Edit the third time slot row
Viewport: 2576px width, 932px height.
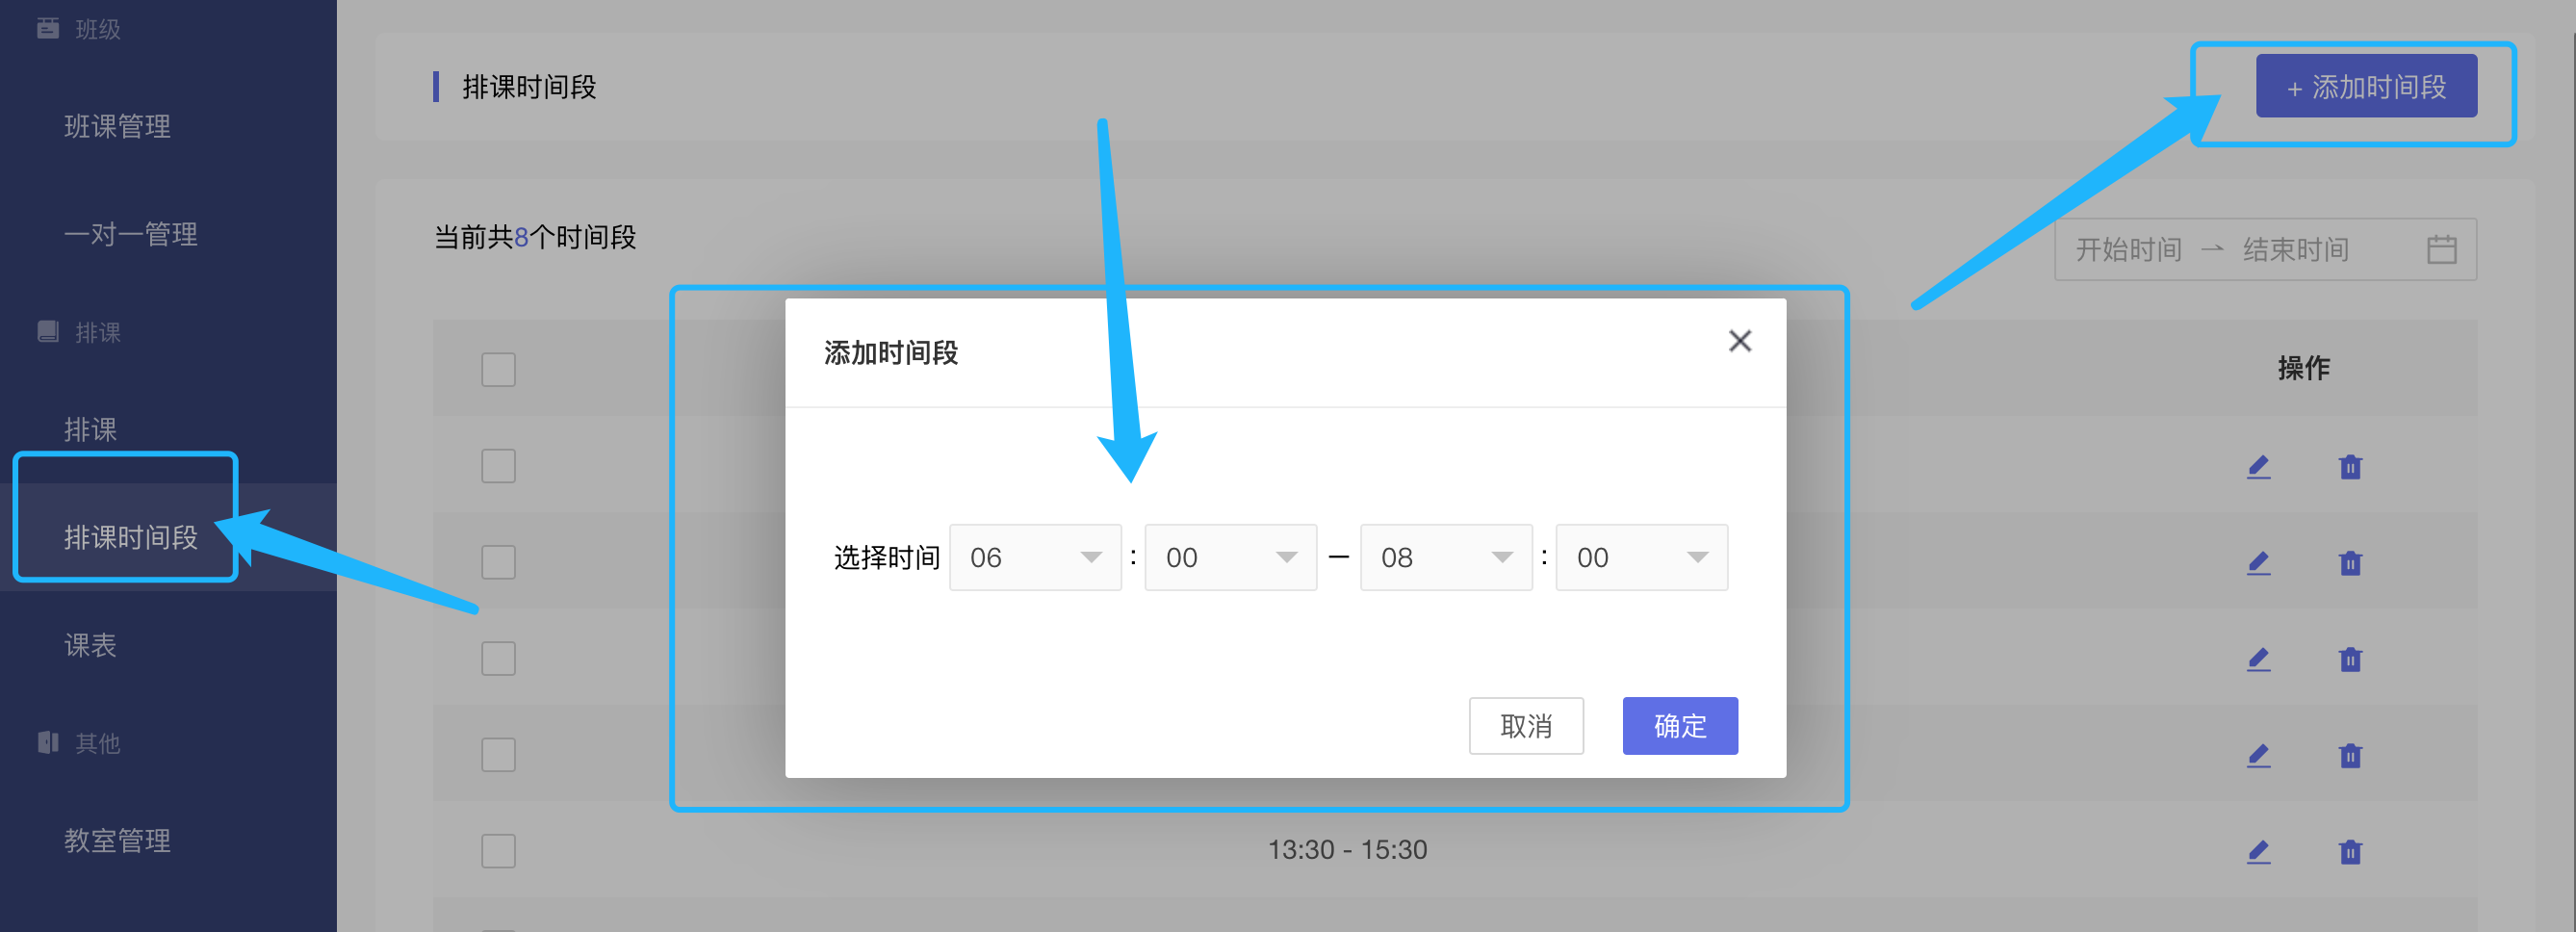point(2258,659)
